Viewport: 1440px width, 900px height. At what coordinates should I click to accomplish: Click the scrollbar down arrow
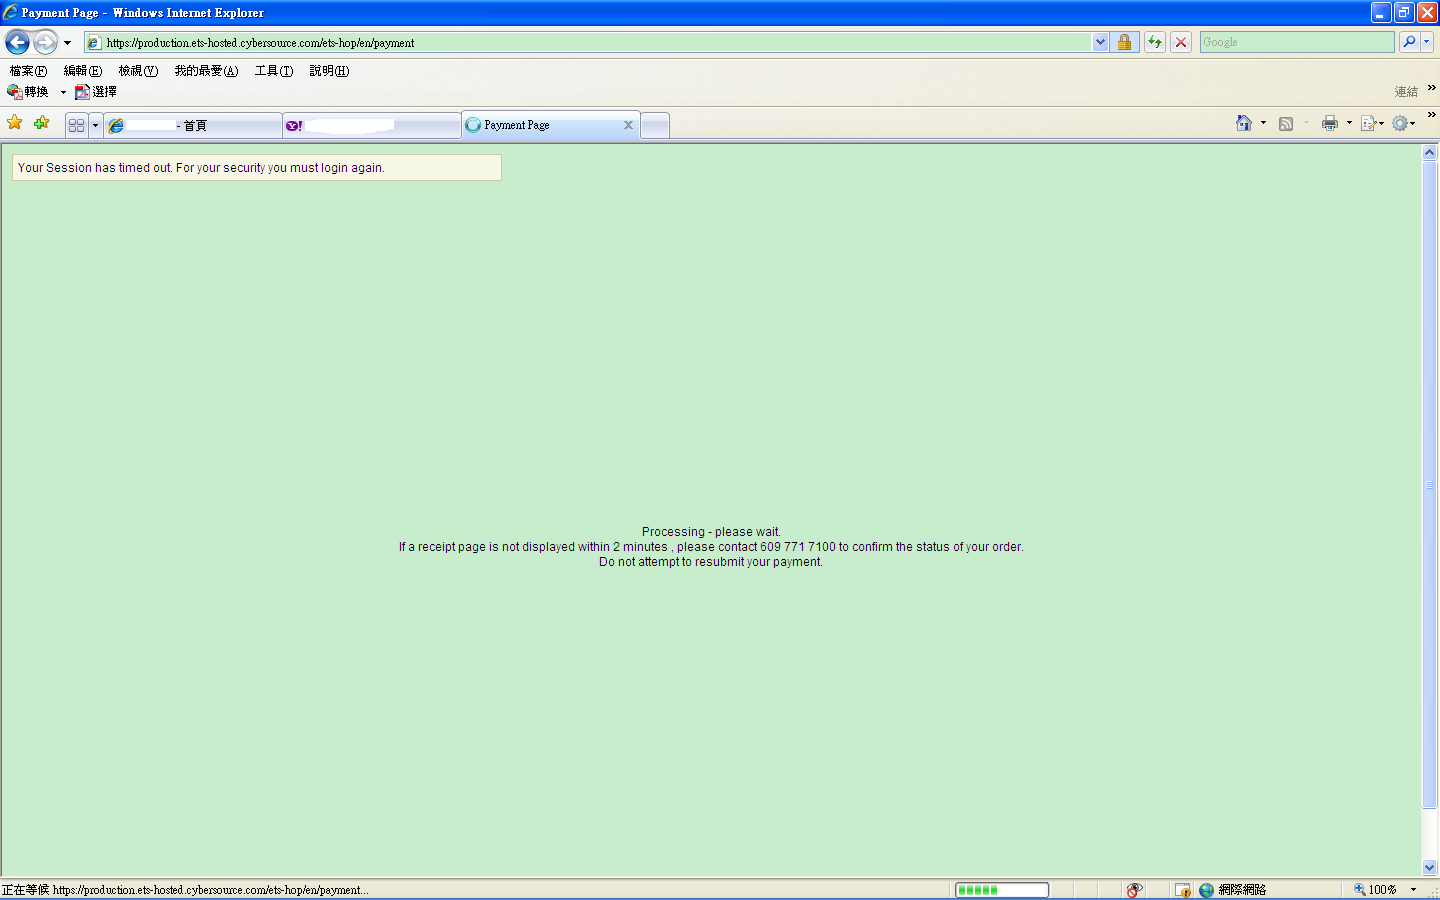pyautogui.click(x=1430, y=868)
